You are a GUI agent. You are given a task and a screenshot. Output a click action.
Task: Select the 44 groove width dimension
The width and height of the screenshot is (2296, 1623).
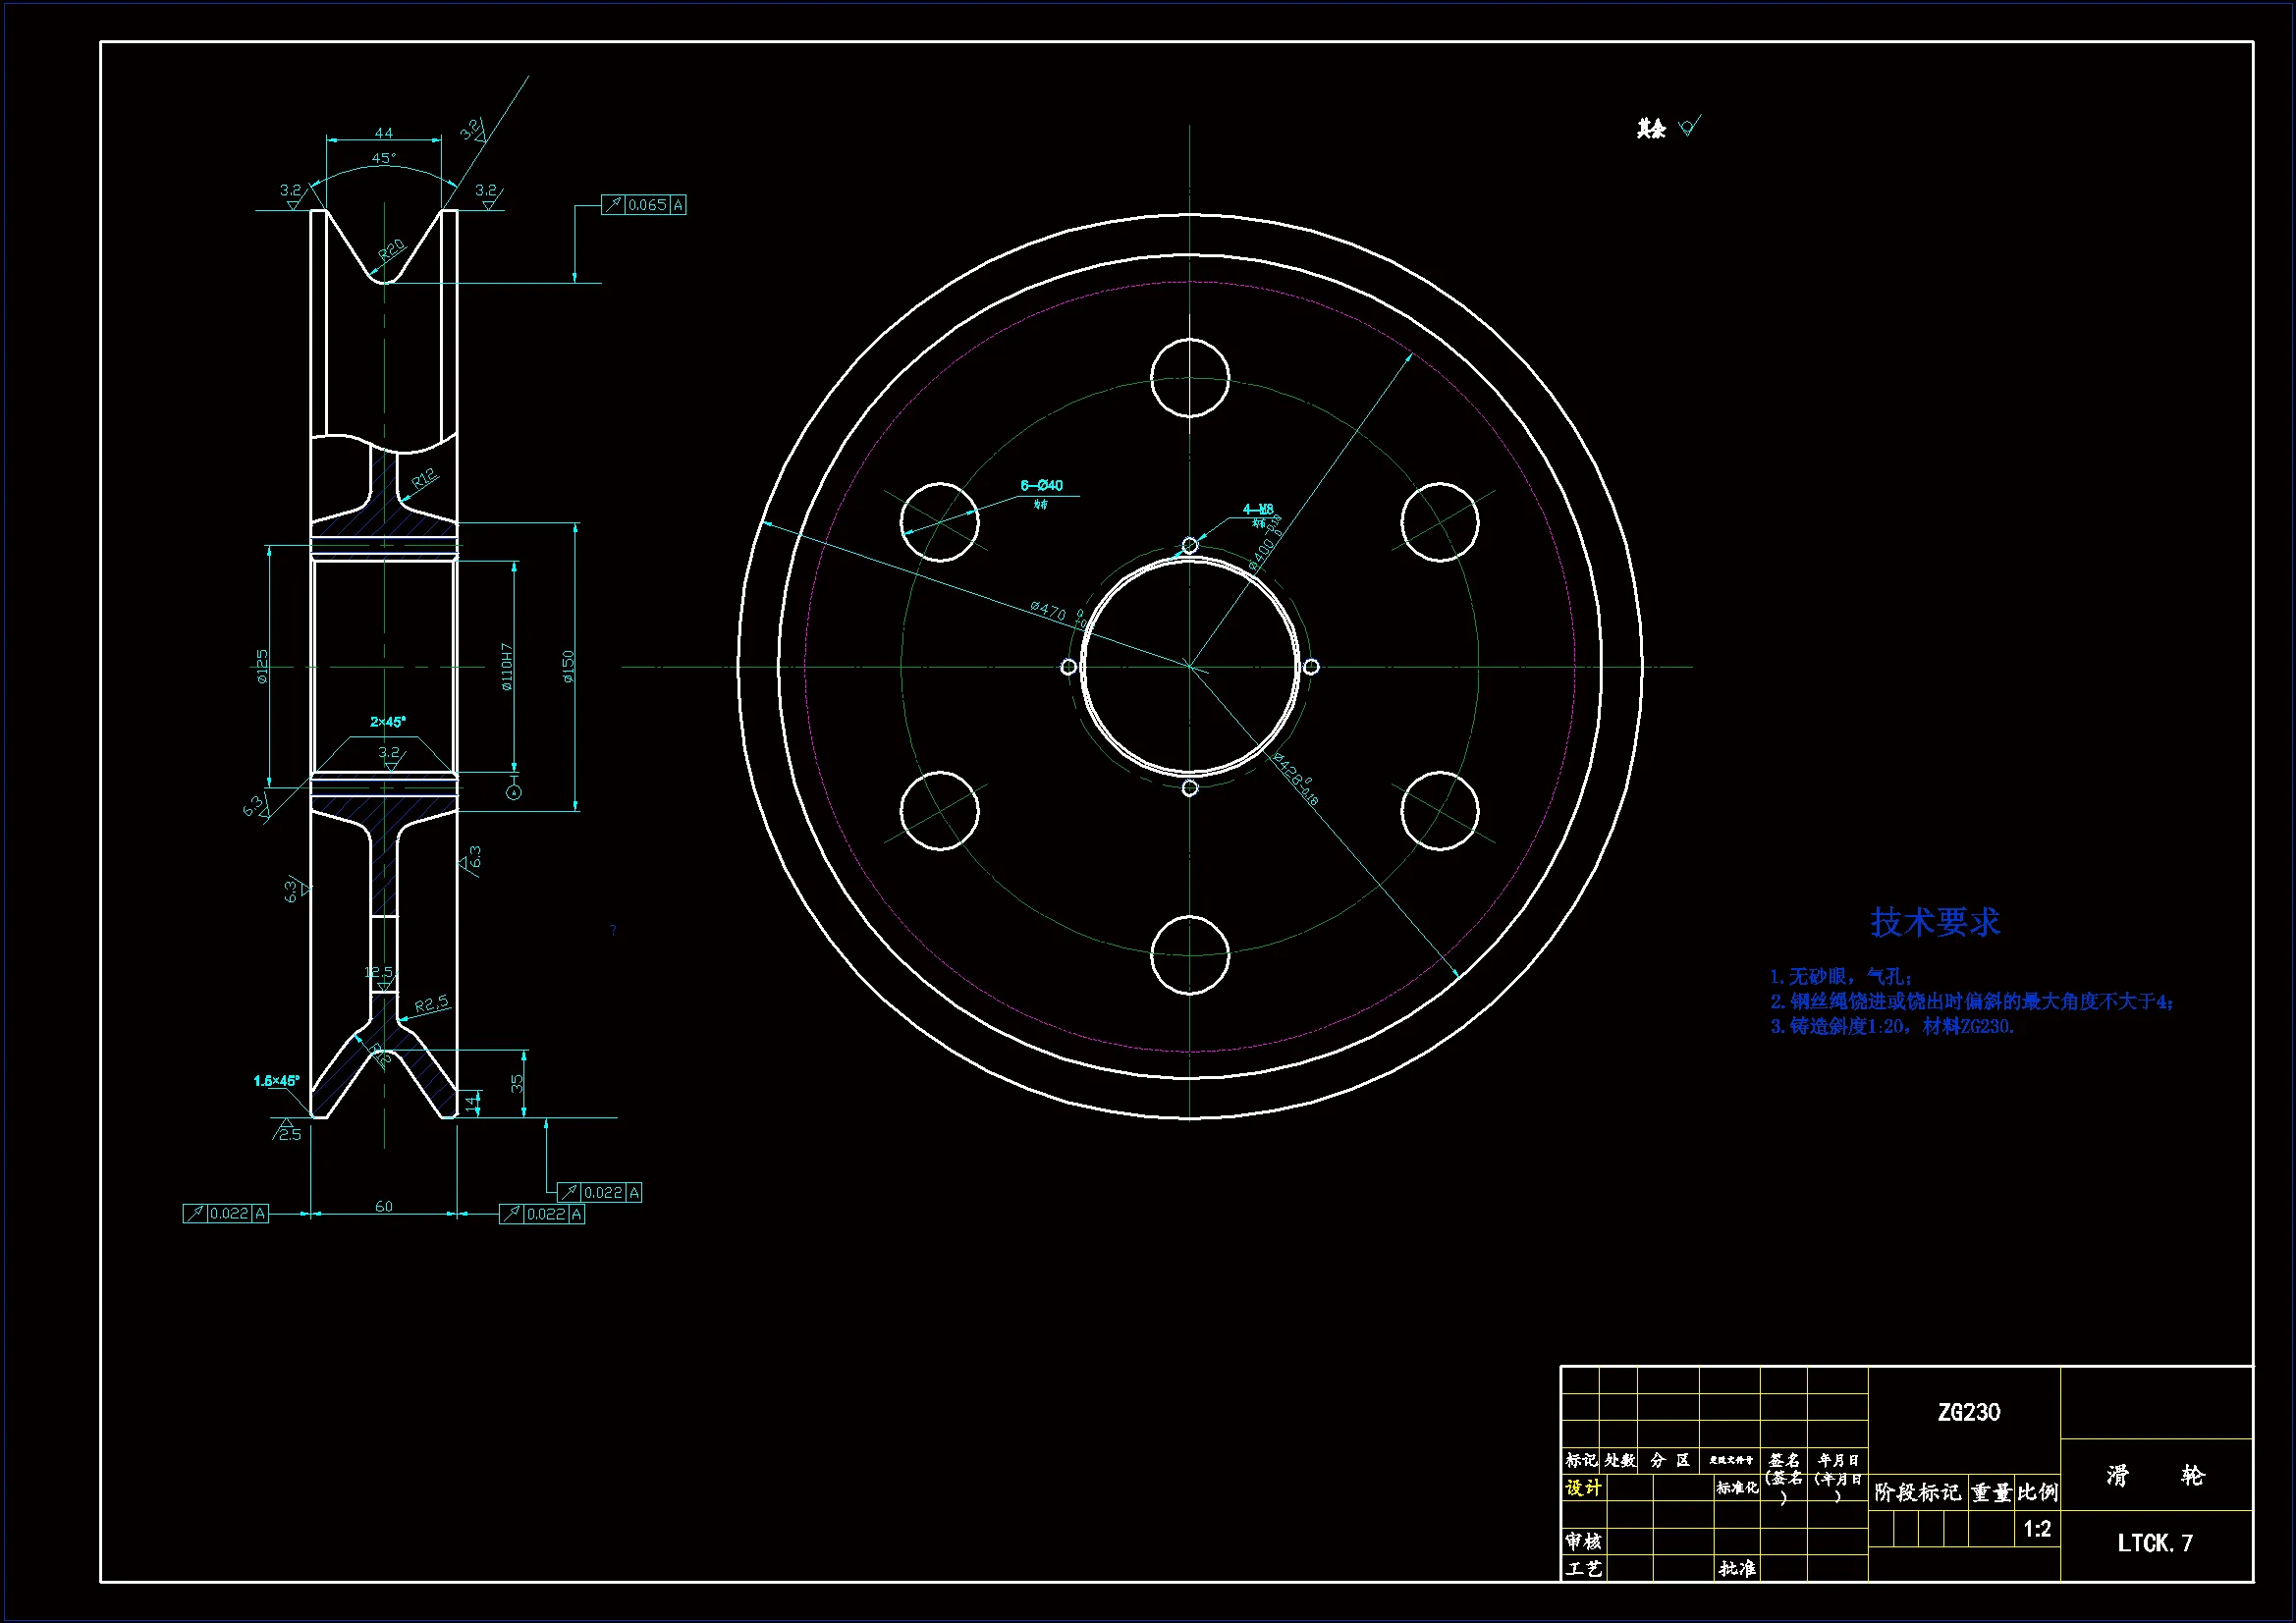pyautogui.click(x=384, y=133)
